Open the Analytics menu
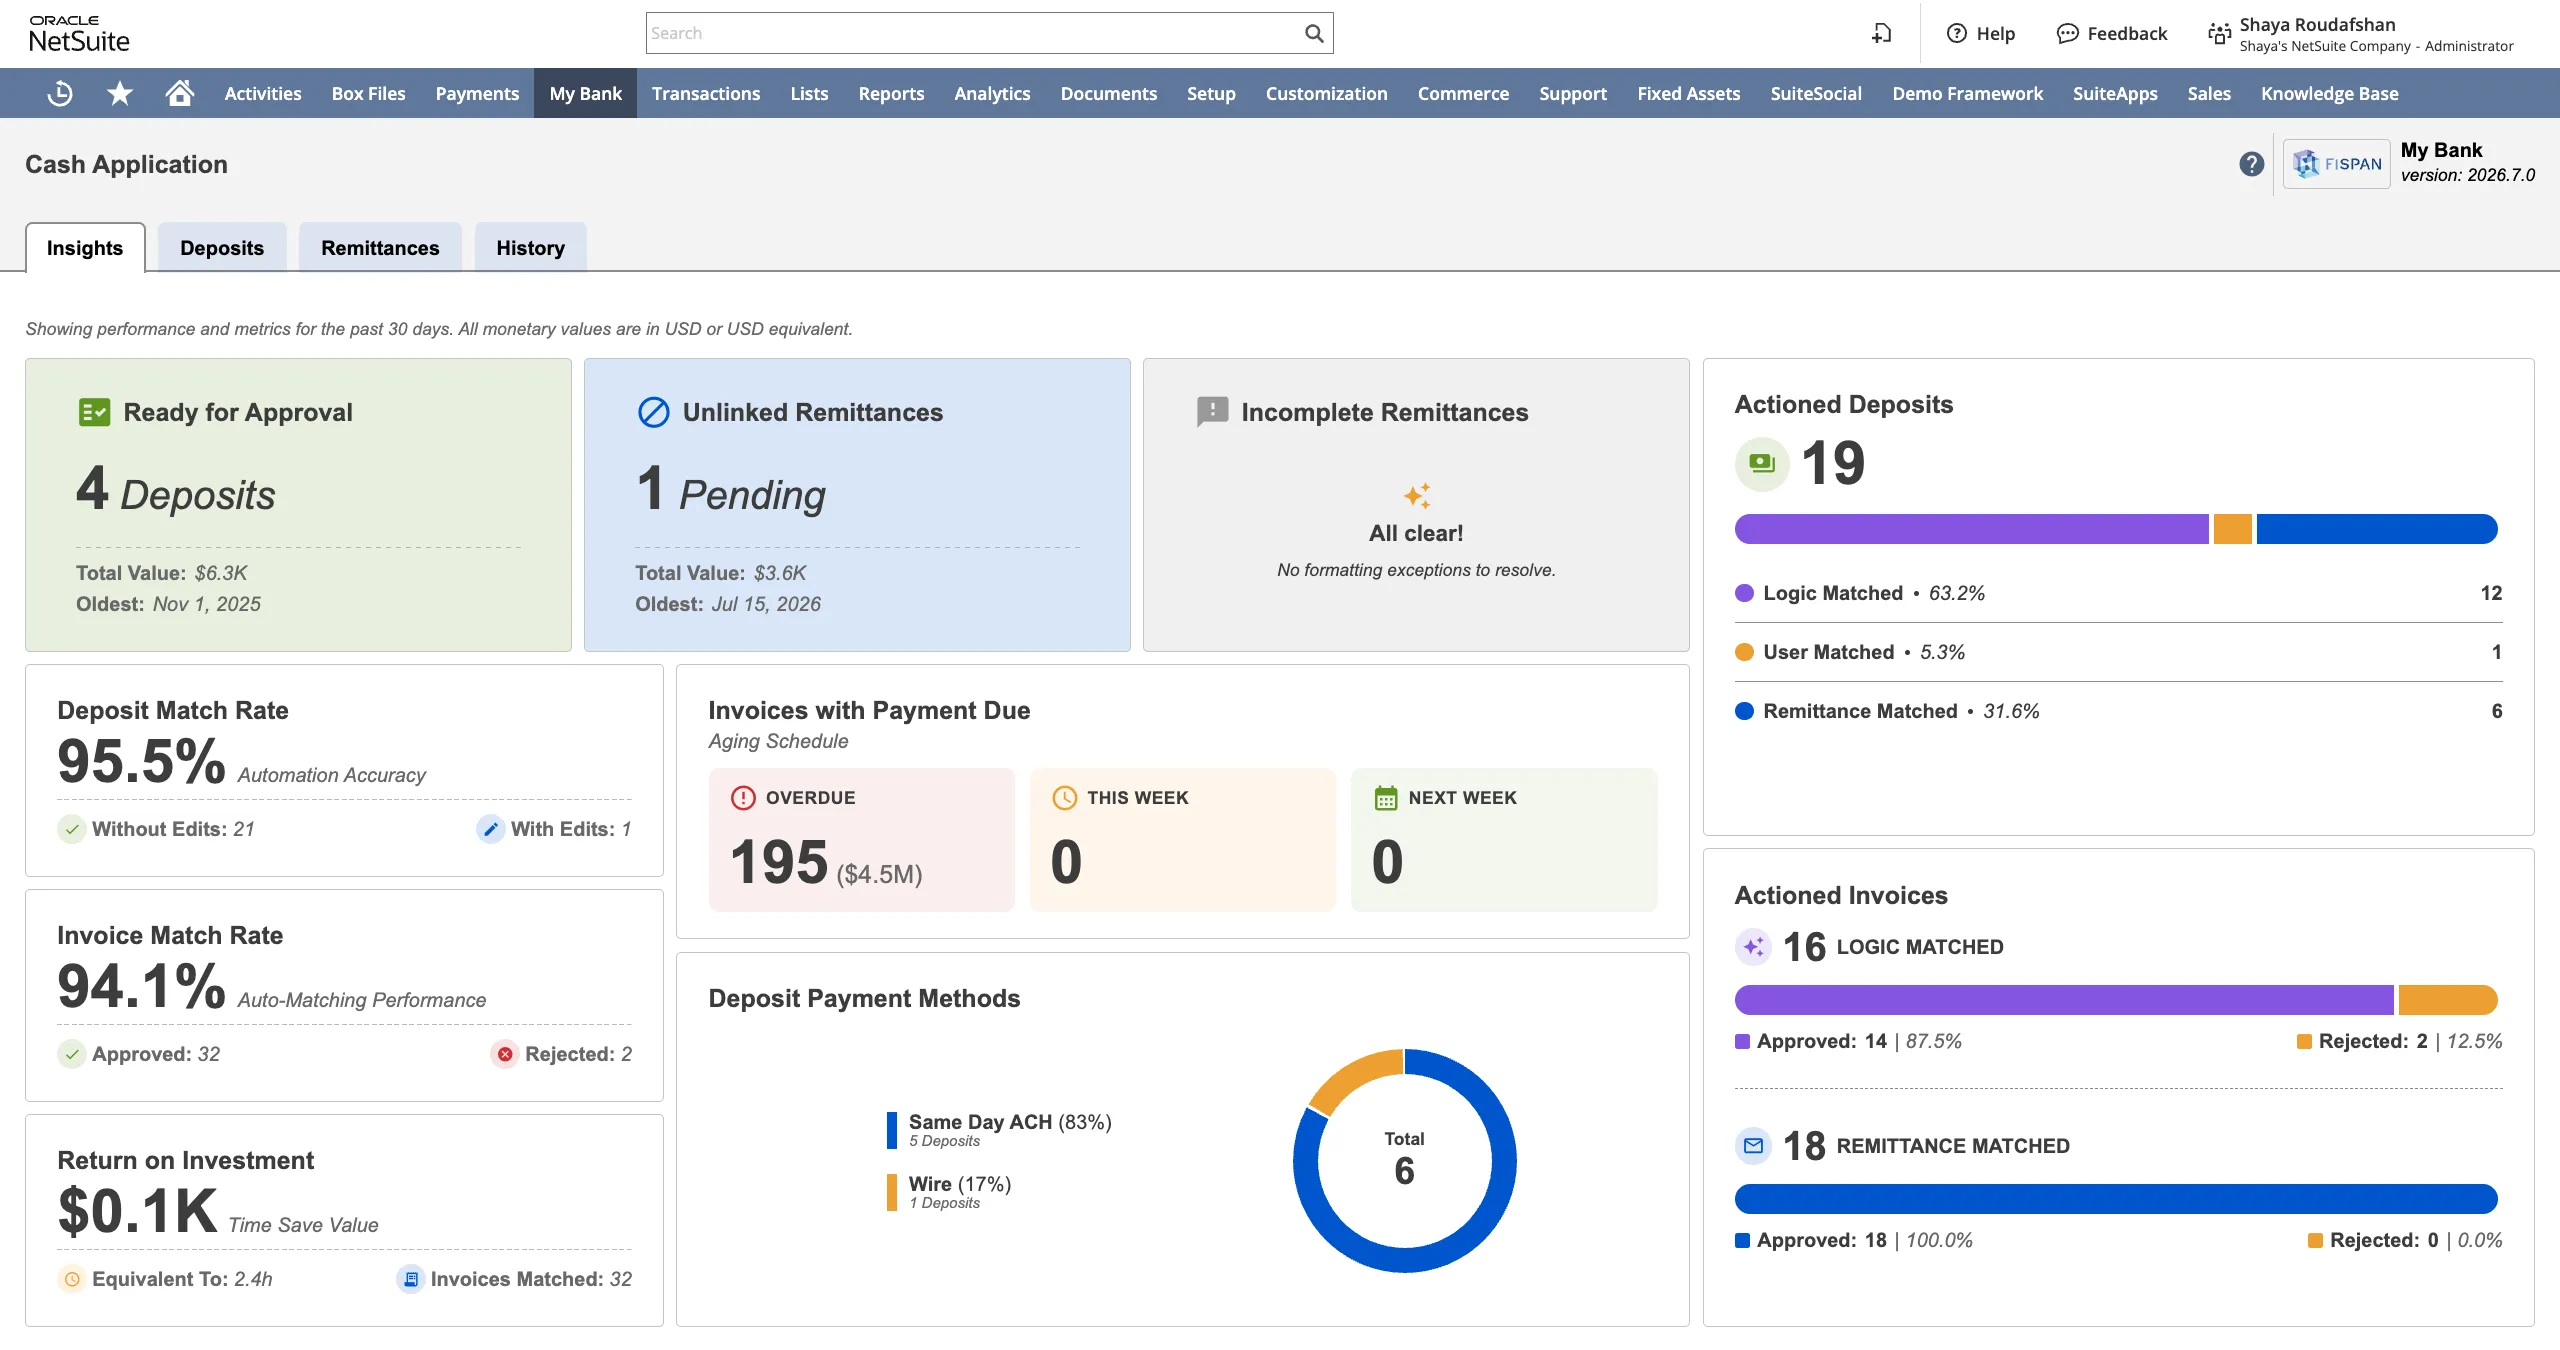 coord(992,93)
